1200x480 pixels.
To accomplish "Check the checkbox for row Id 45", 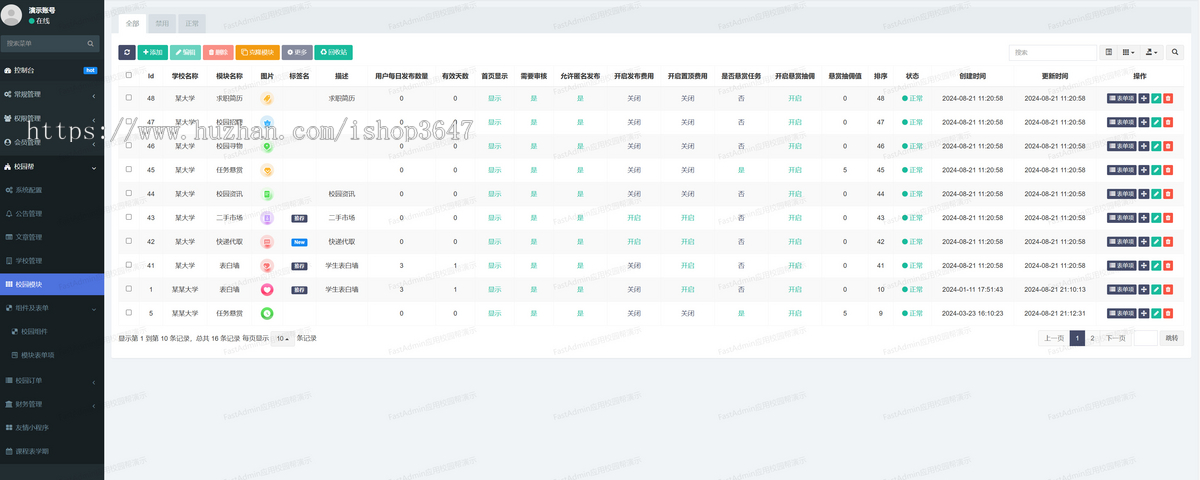I will click(x=128, y=170).
